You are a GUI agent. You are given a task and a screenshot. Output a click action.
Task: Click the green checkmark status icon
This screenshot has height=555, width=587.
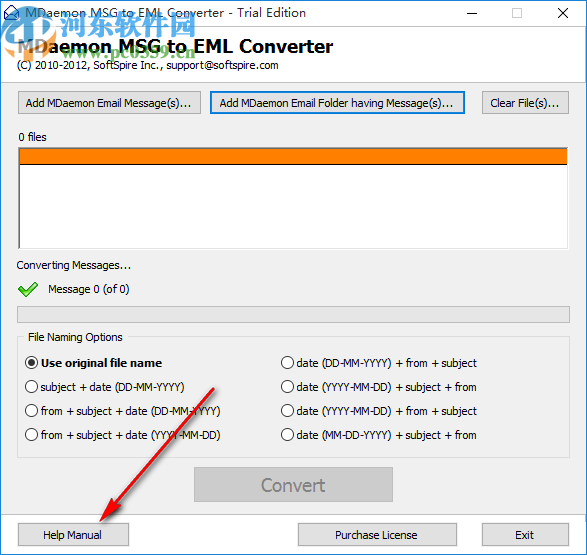pyautogui.click(x=28, y=289)
